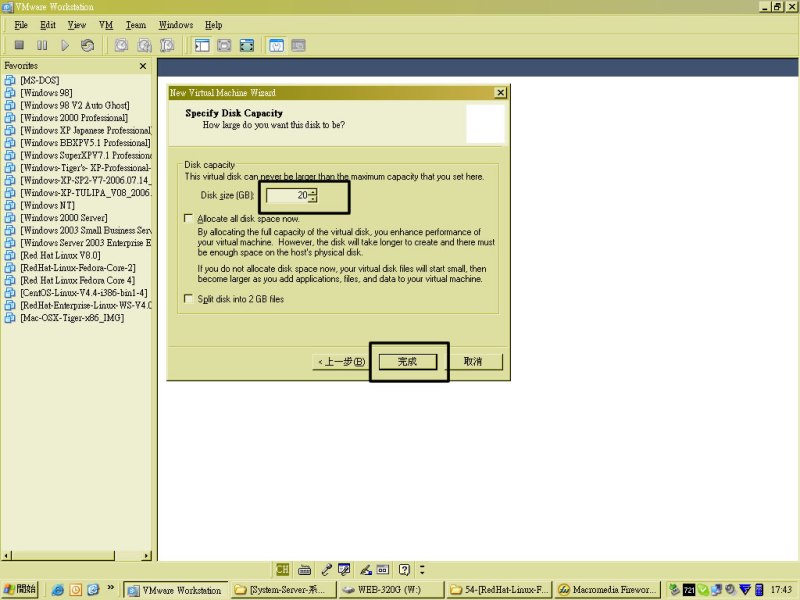The height and width of the screenshot is (600, 800).
Task: Open the Windows menu
Action: pyautogui.click(x=176, y=24)
